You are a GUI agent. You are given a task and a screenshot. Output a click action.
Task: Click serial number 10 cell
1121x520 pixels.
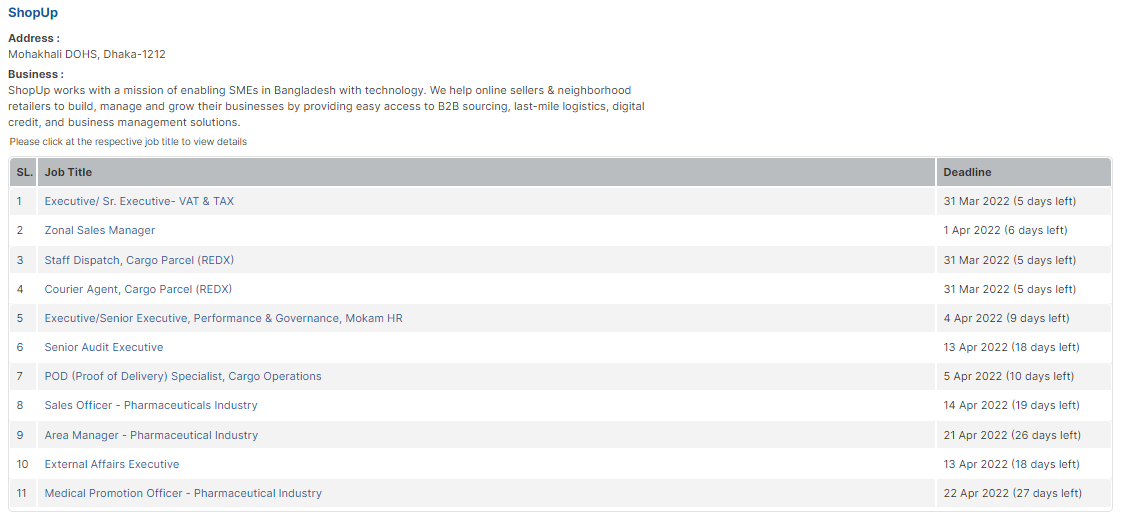tap(24, 464)
